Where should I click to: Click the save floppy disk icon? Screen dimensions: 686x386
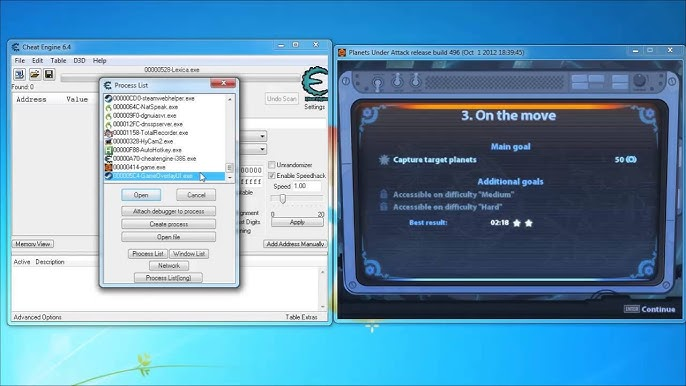tap(49, 74)
